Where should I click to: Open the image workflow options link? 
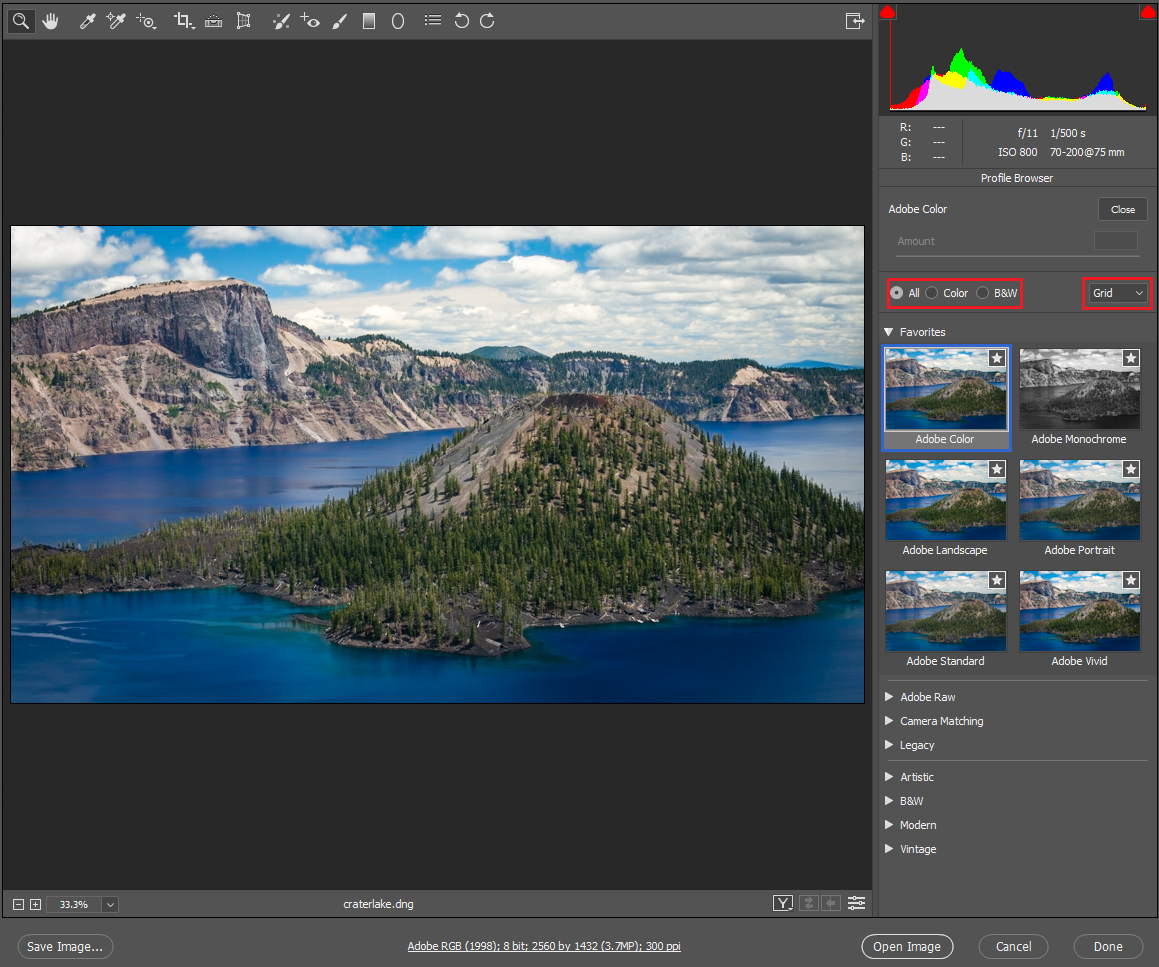[x=543, y=946]
